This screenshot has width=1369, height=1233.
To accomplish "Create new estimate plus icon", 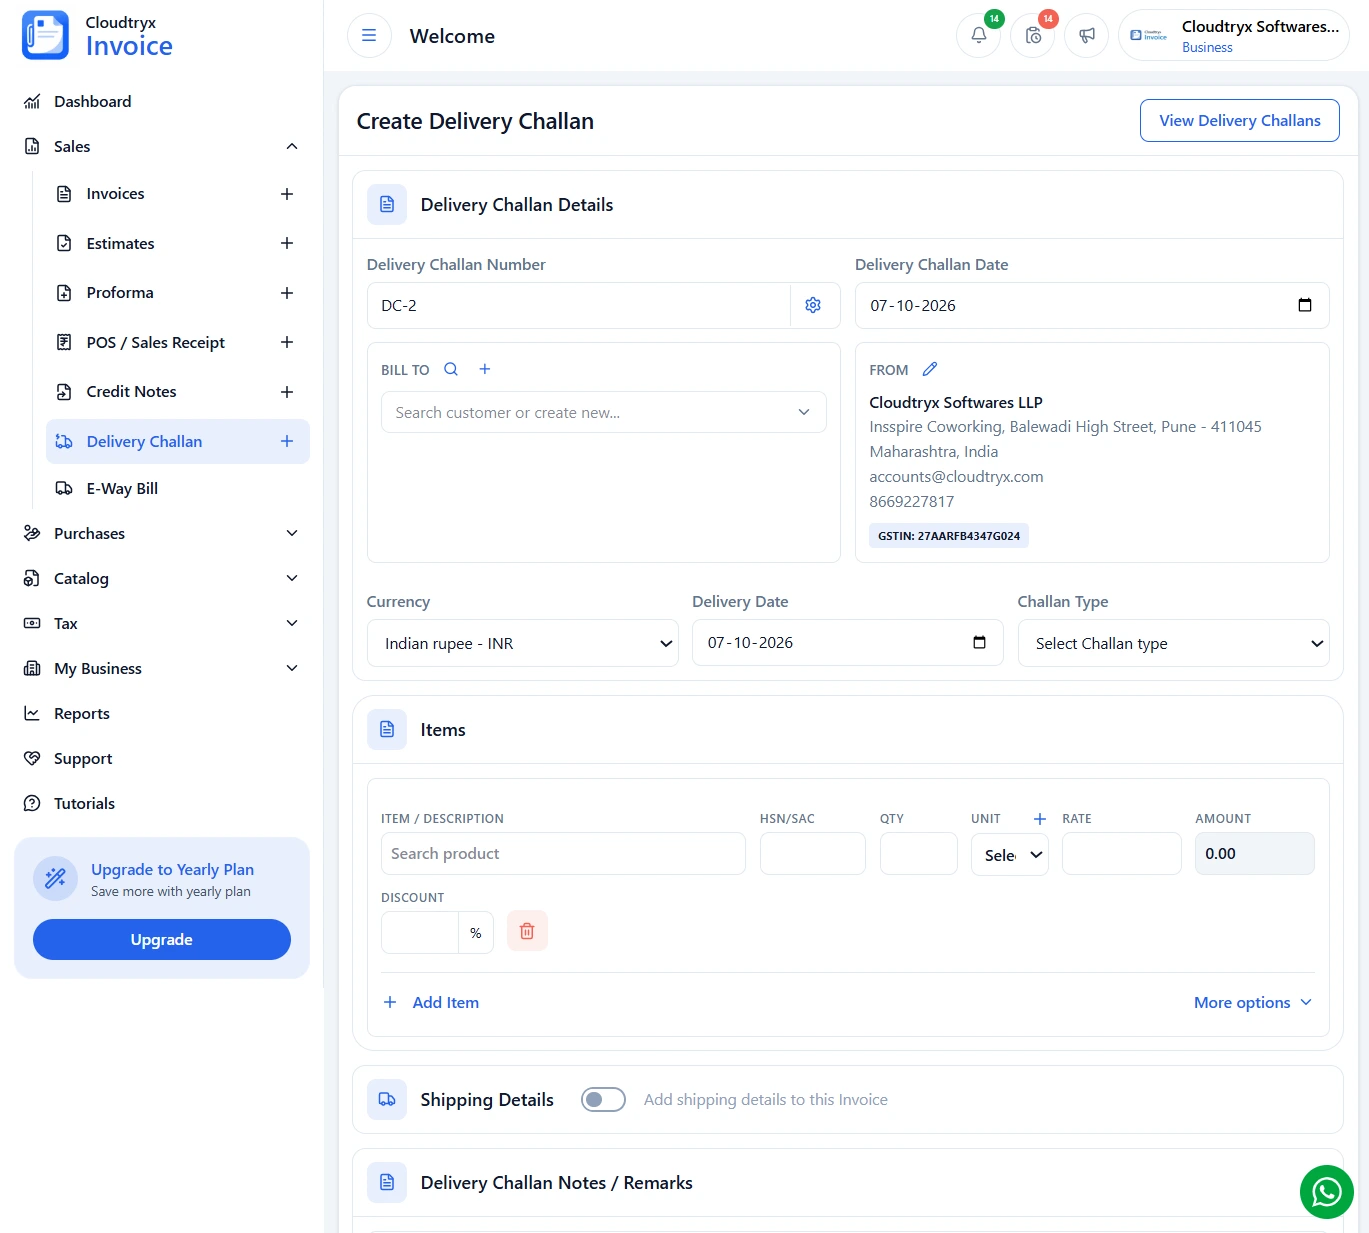I will click(x=287, y=243).
